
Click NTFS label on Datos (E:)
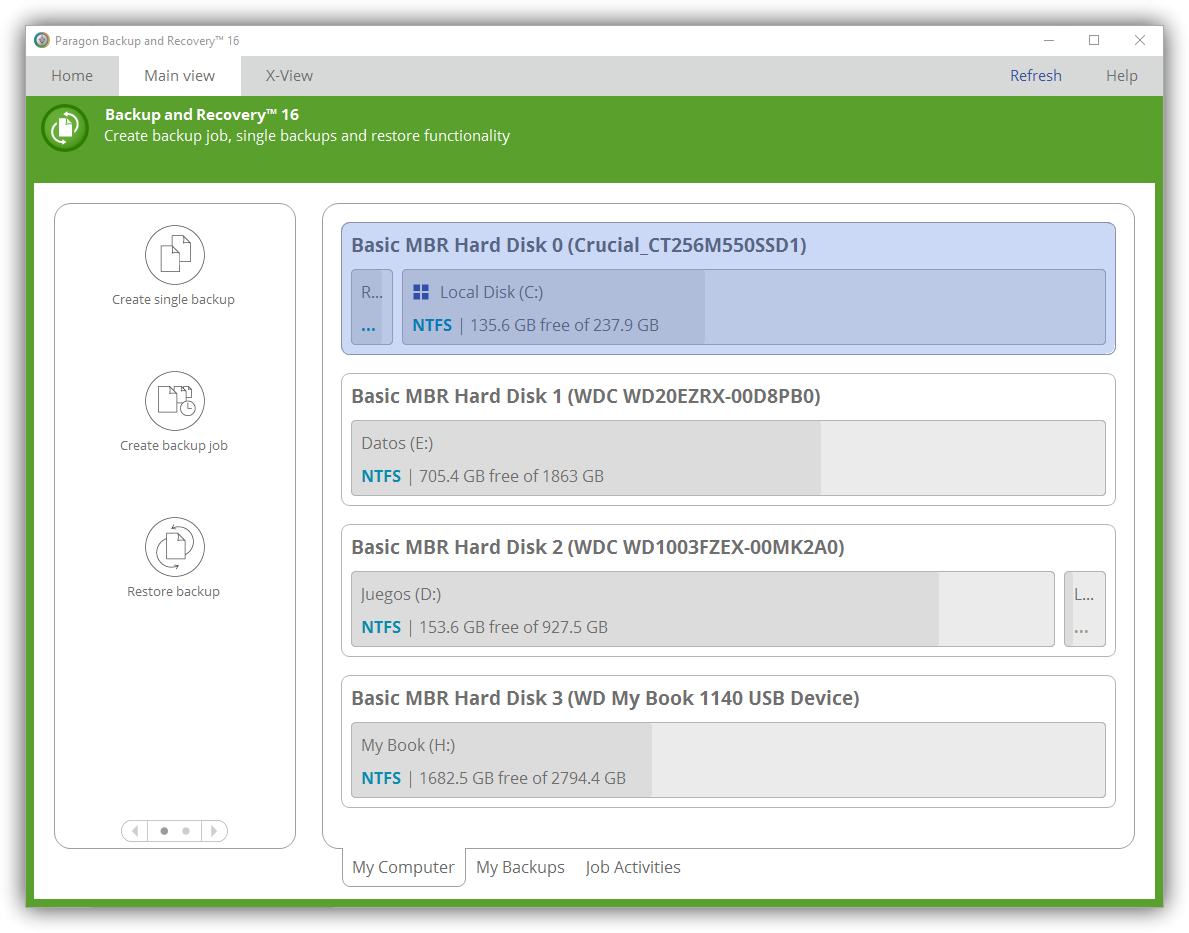pos(381,476)
